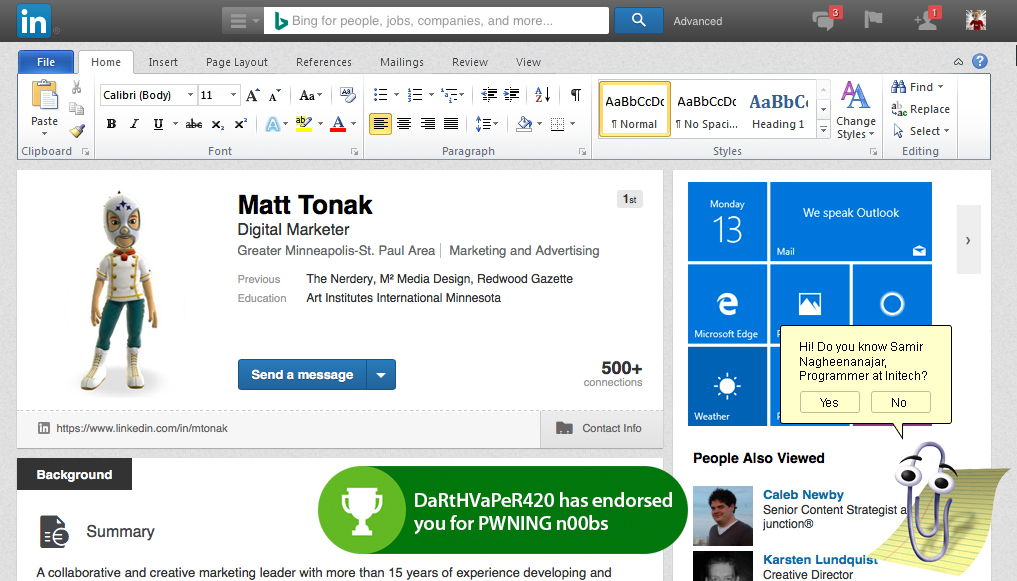Screen dimensions: 1017x581
Task: Click Yes in Clippy's prompt
Action: pyautogui.click(x=830, y=402)
